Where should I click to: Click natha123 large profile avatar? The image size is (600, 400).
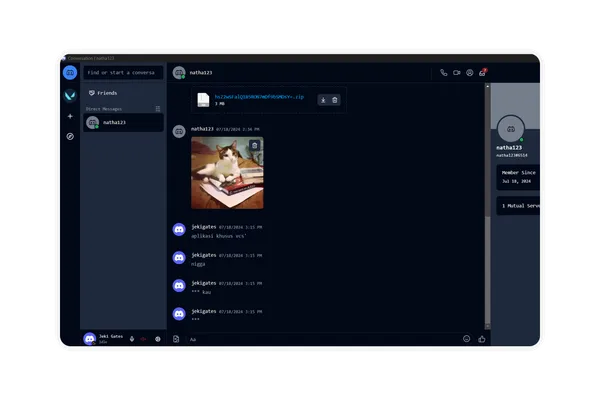[x=511, y=129]
